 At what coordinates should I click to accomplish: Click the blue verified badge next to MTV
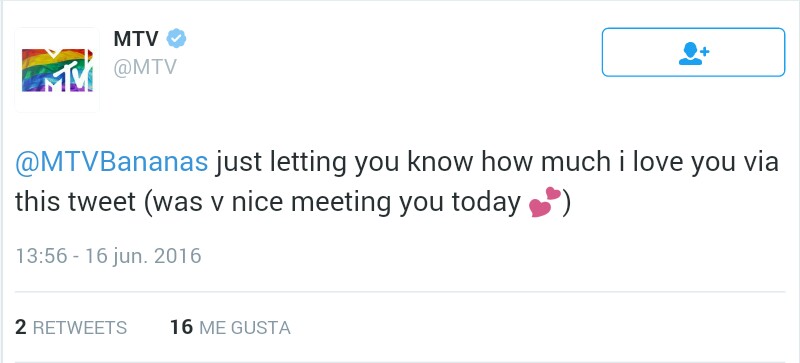(177, 39)
